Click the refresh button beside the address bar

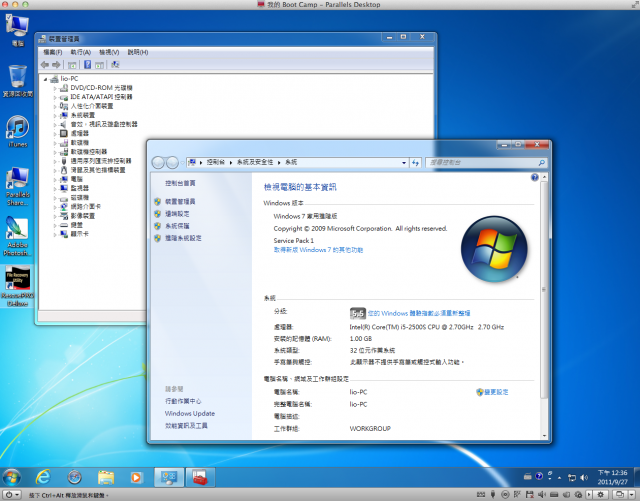click(x=416, y=163)
